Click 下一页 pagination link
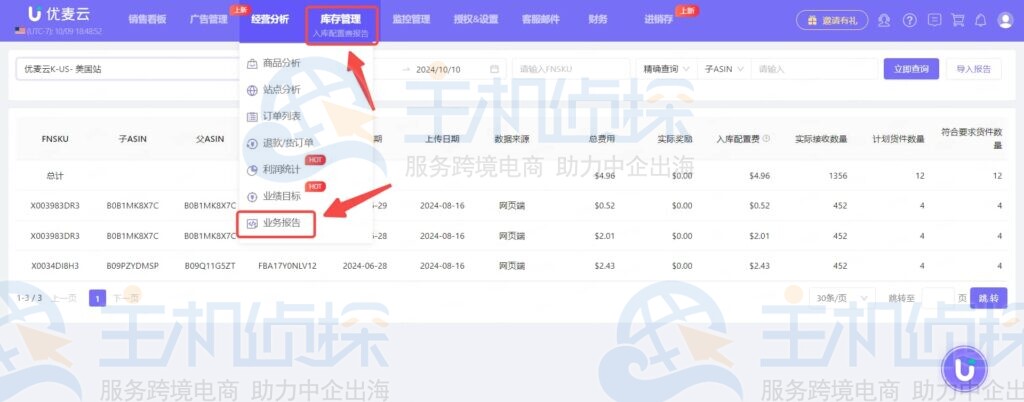This screenshot has height=402, width=1024. [126, 298]
